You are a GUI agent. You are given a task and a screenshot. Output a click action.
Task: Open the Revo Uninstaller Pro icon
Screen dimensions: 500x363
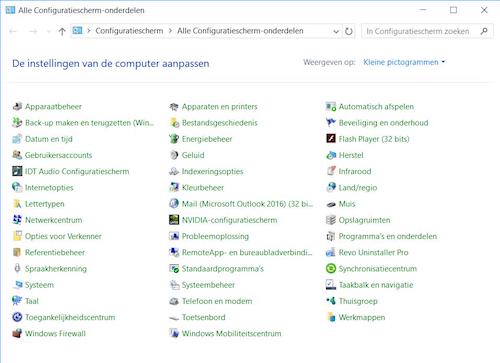[331, 252]
